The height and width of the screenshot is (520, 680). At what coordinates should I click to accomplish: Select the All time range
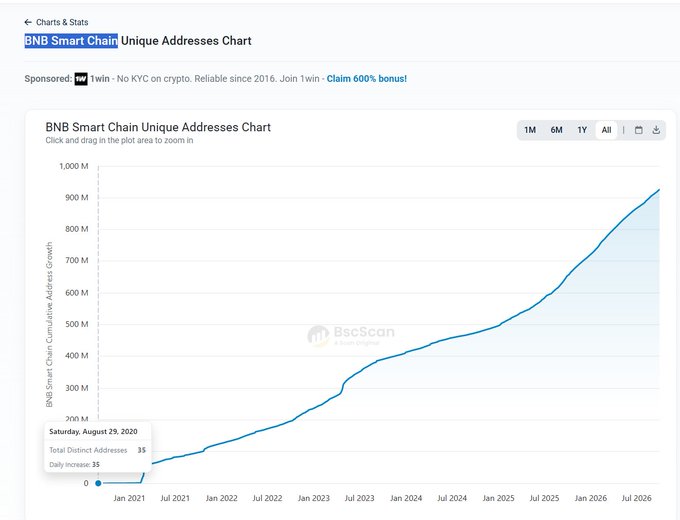click(606, 130)
